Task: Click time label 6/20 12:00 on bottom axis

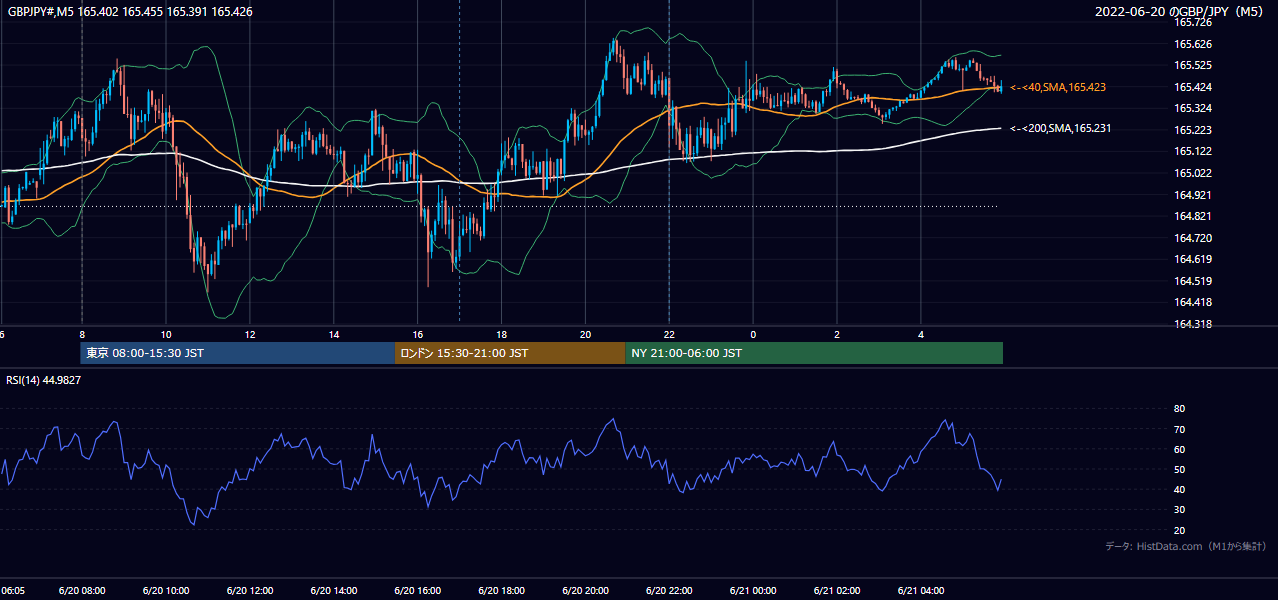Action: click(x=250, y=591)
